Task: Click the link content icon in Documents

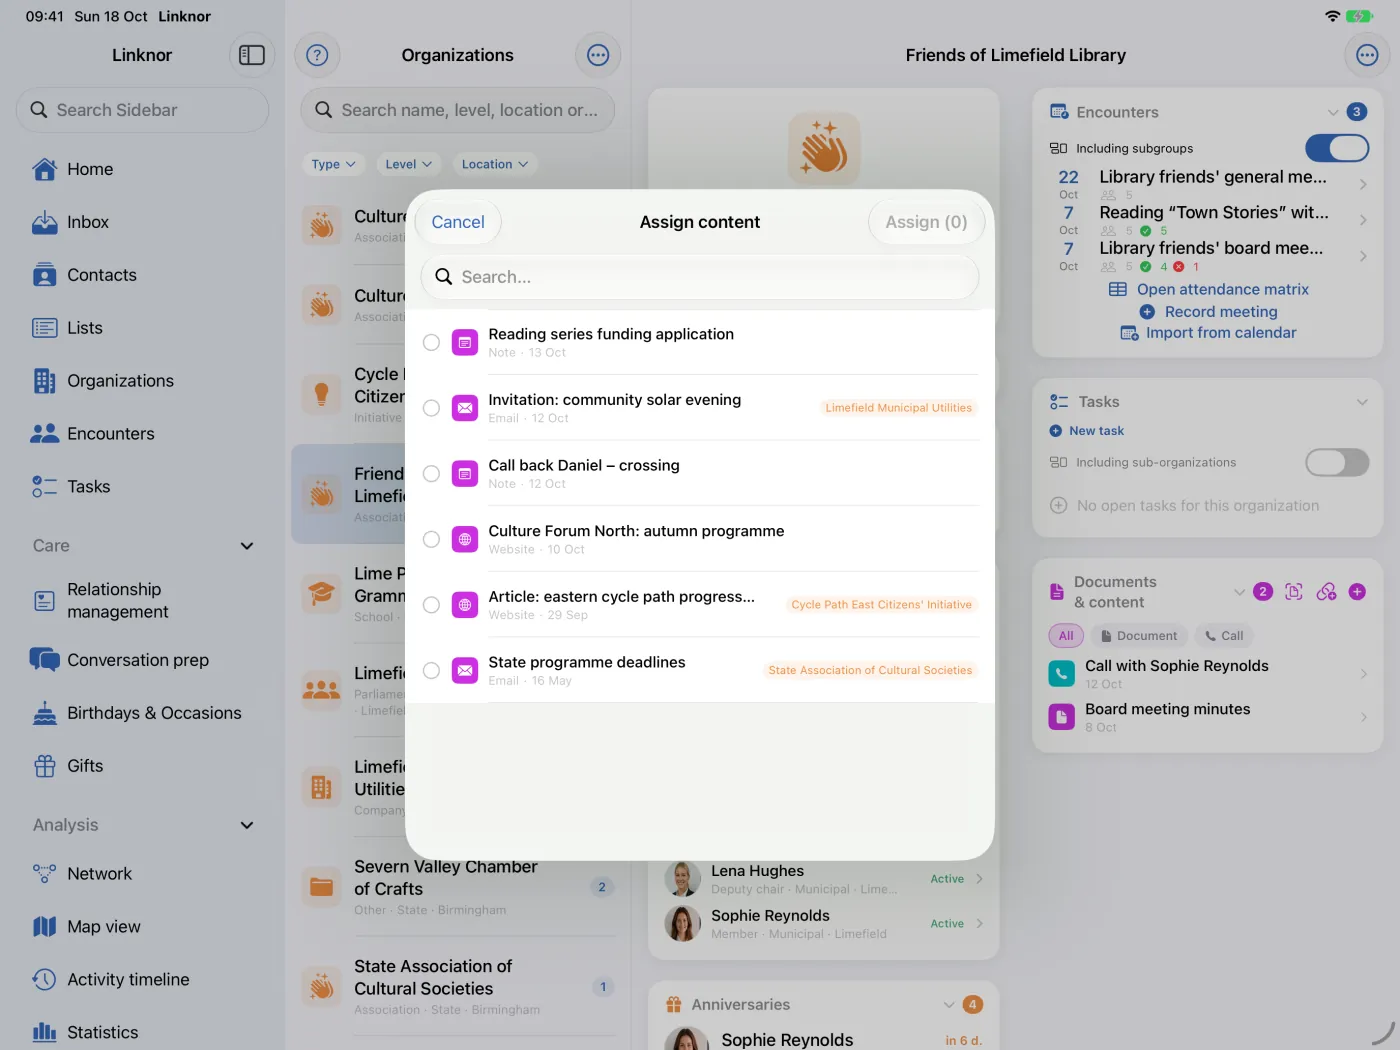Action: (x=1326, y=592)
